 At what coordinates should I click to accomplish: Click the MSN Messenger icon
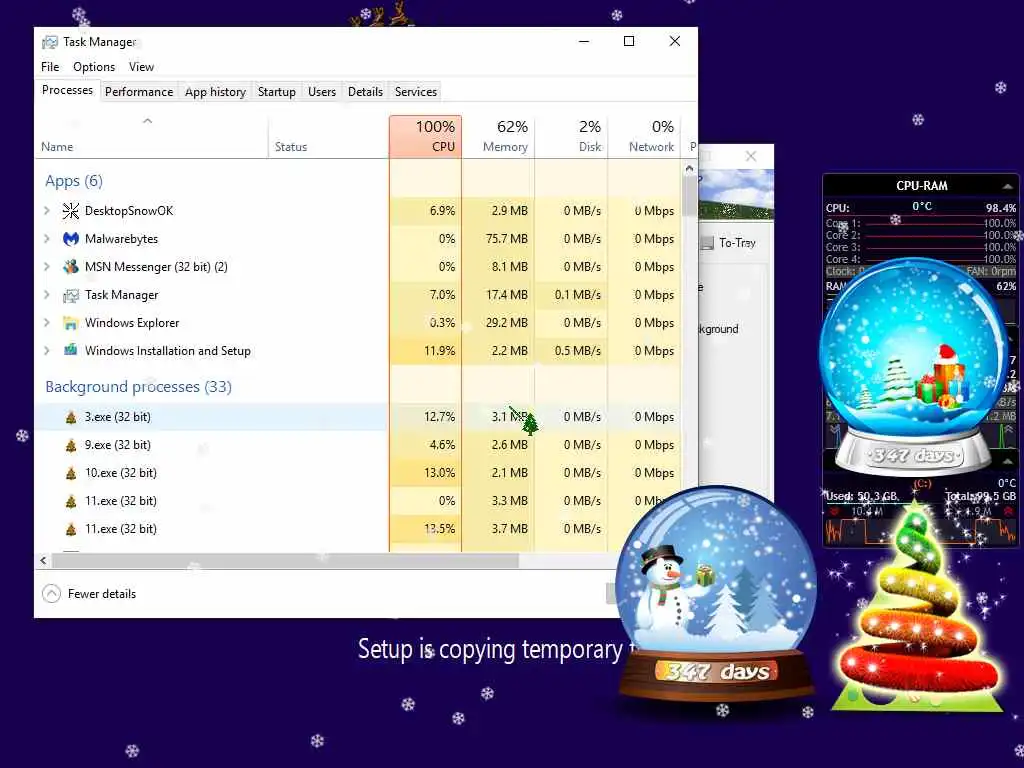pos(71,266)
